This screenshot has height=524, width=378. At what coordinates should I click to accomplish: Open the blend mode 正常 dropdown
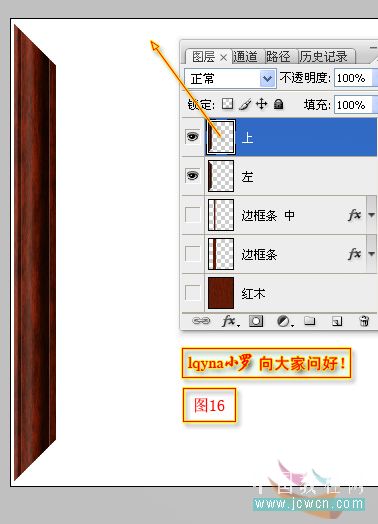(x=230, y=79)
